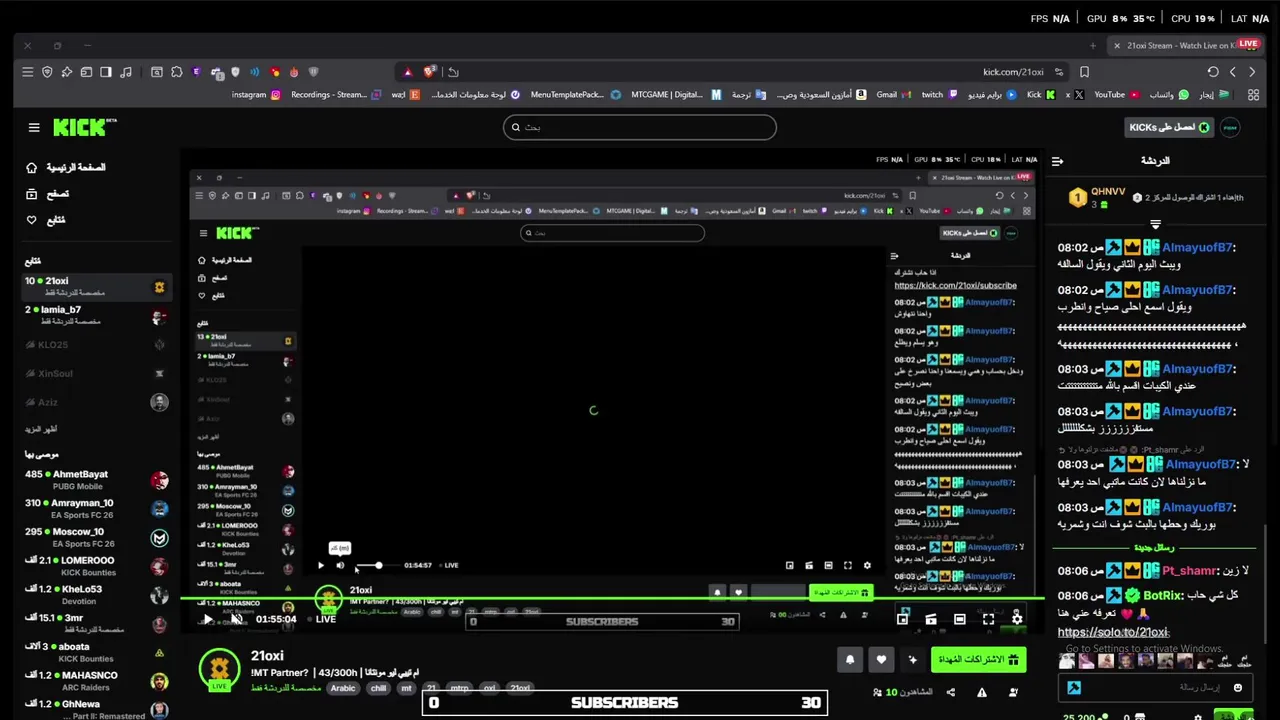
Task: Open the browser extensions puzzle icon
Action: click(177, 72)
